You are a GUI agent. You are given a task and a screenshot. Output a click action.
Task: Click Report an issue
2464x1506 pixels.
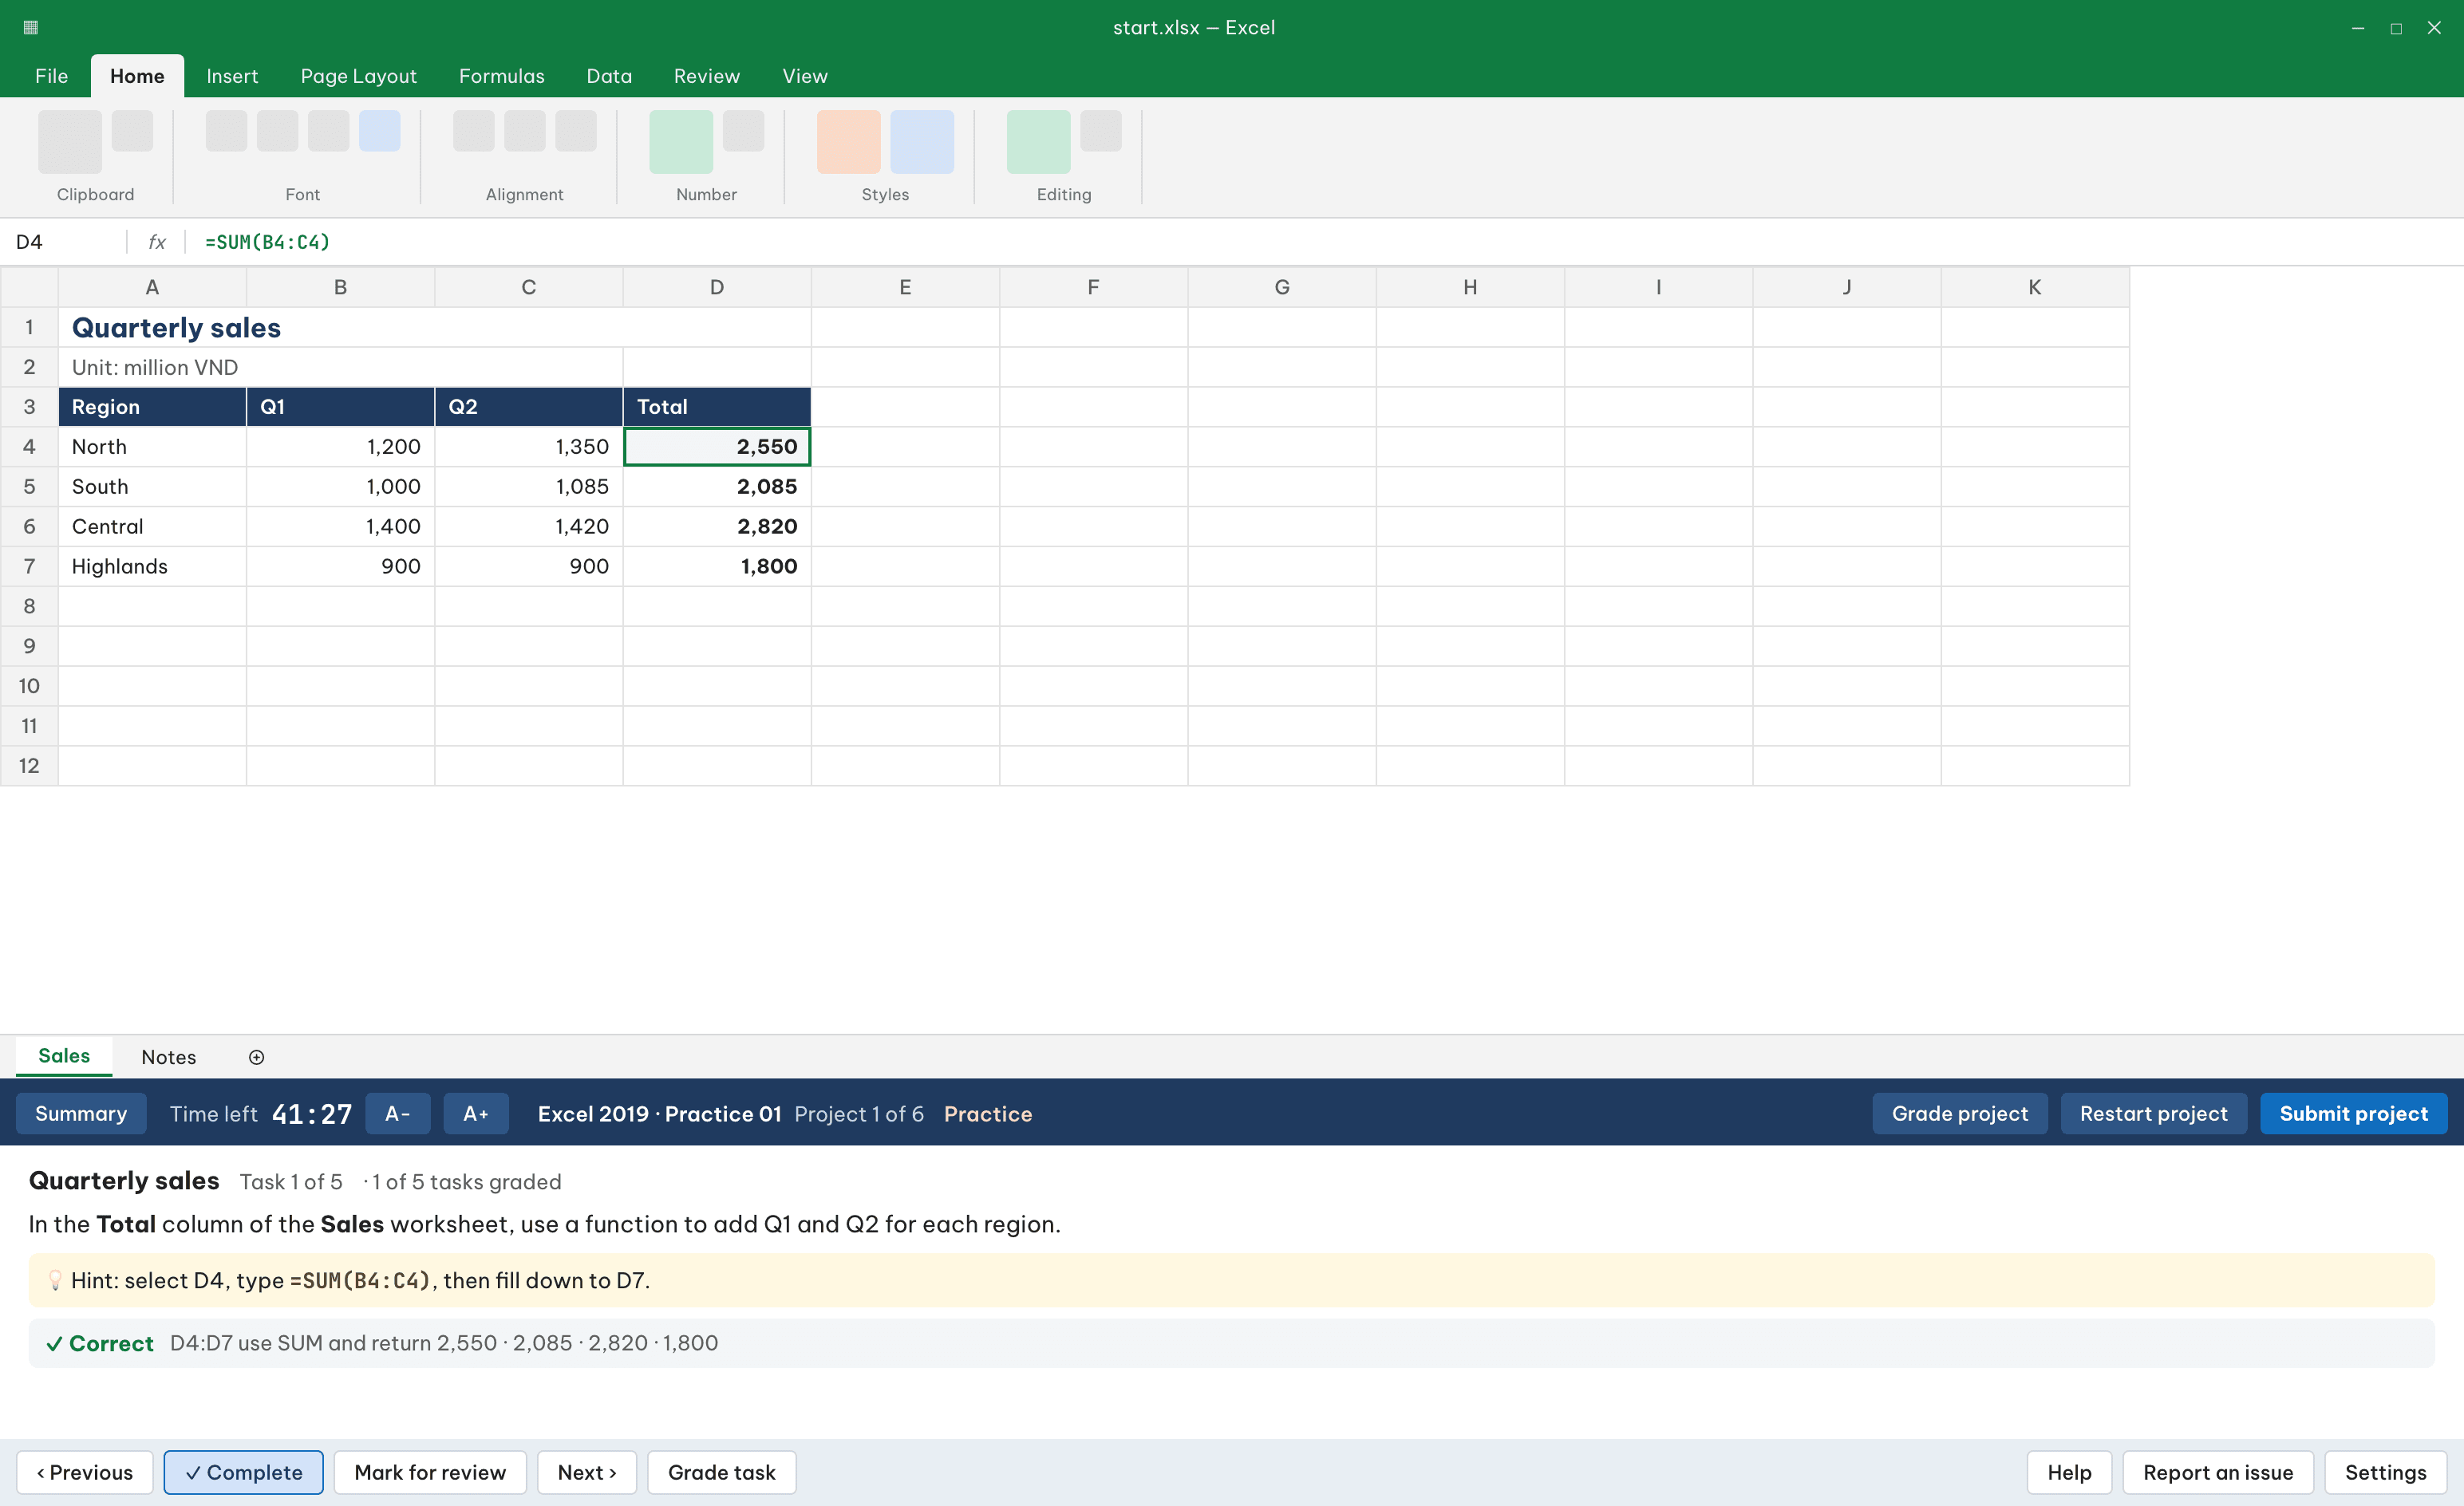coord(2218,1472)
